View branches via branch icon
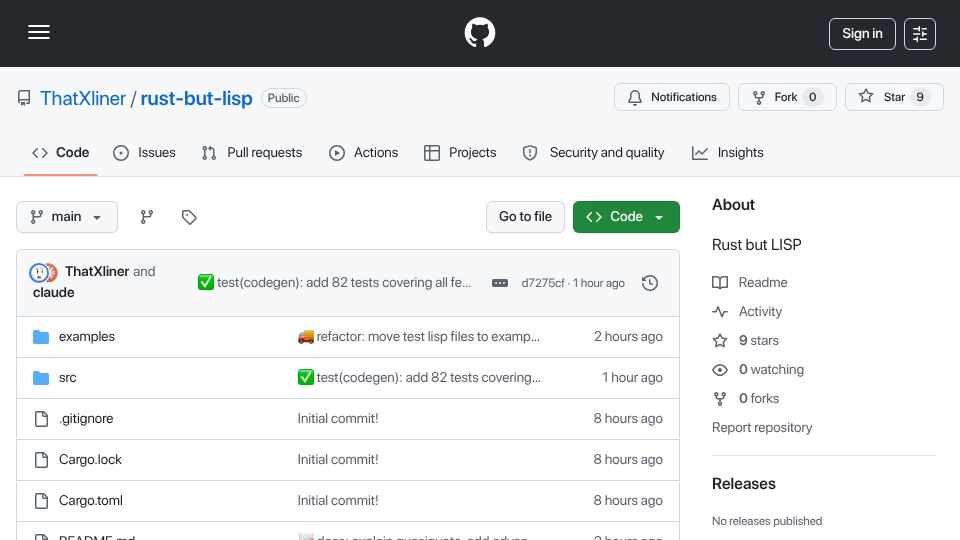Image resolution: width=960 pixels, height=540 pixels. pos(146,217)
